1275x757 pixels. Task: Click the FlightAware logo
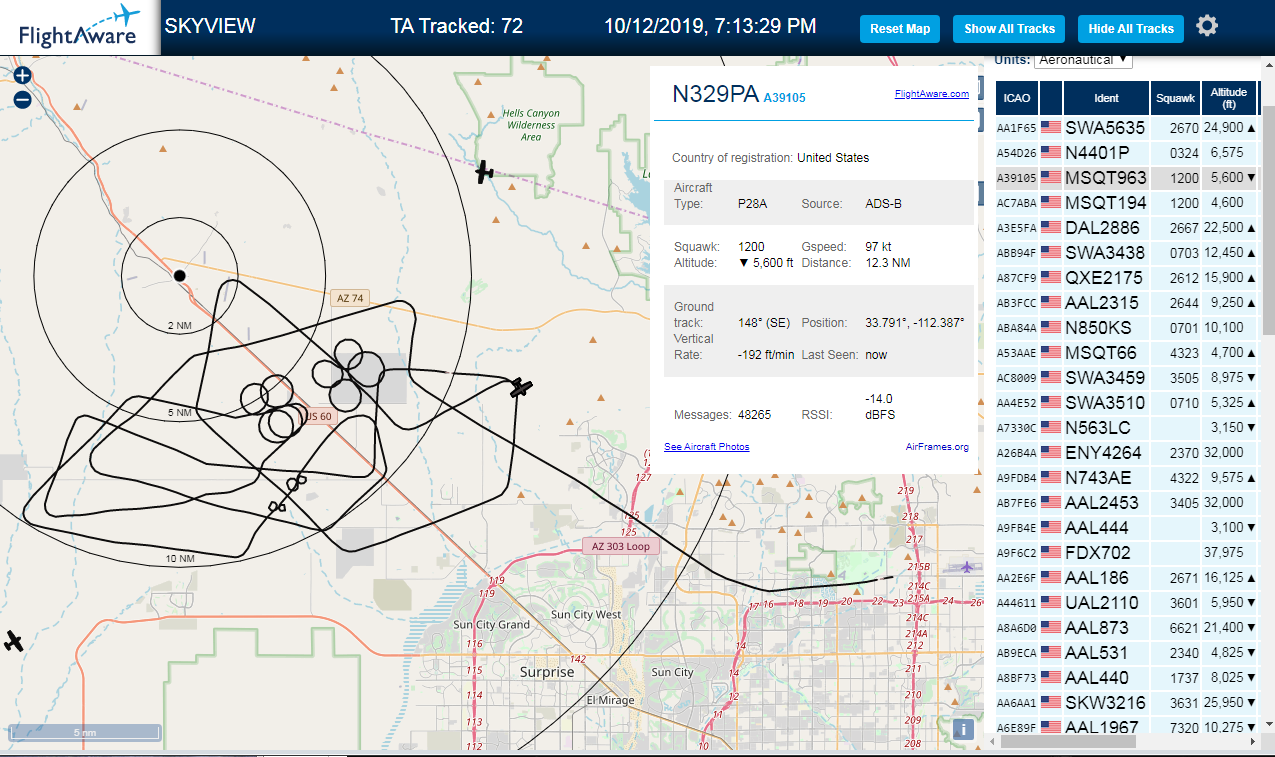[80, 27]
